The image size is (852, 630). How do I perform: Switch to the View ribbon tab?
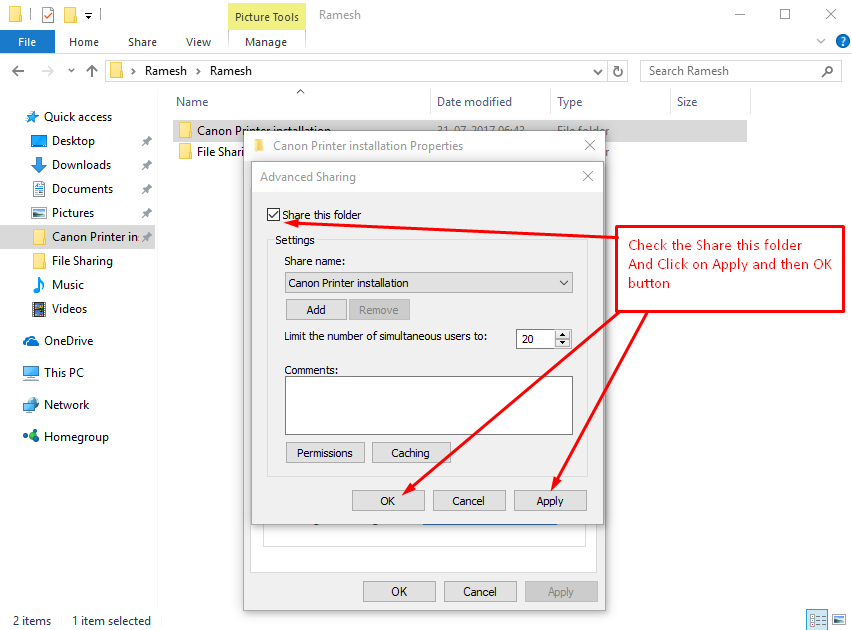click(198, 41)
